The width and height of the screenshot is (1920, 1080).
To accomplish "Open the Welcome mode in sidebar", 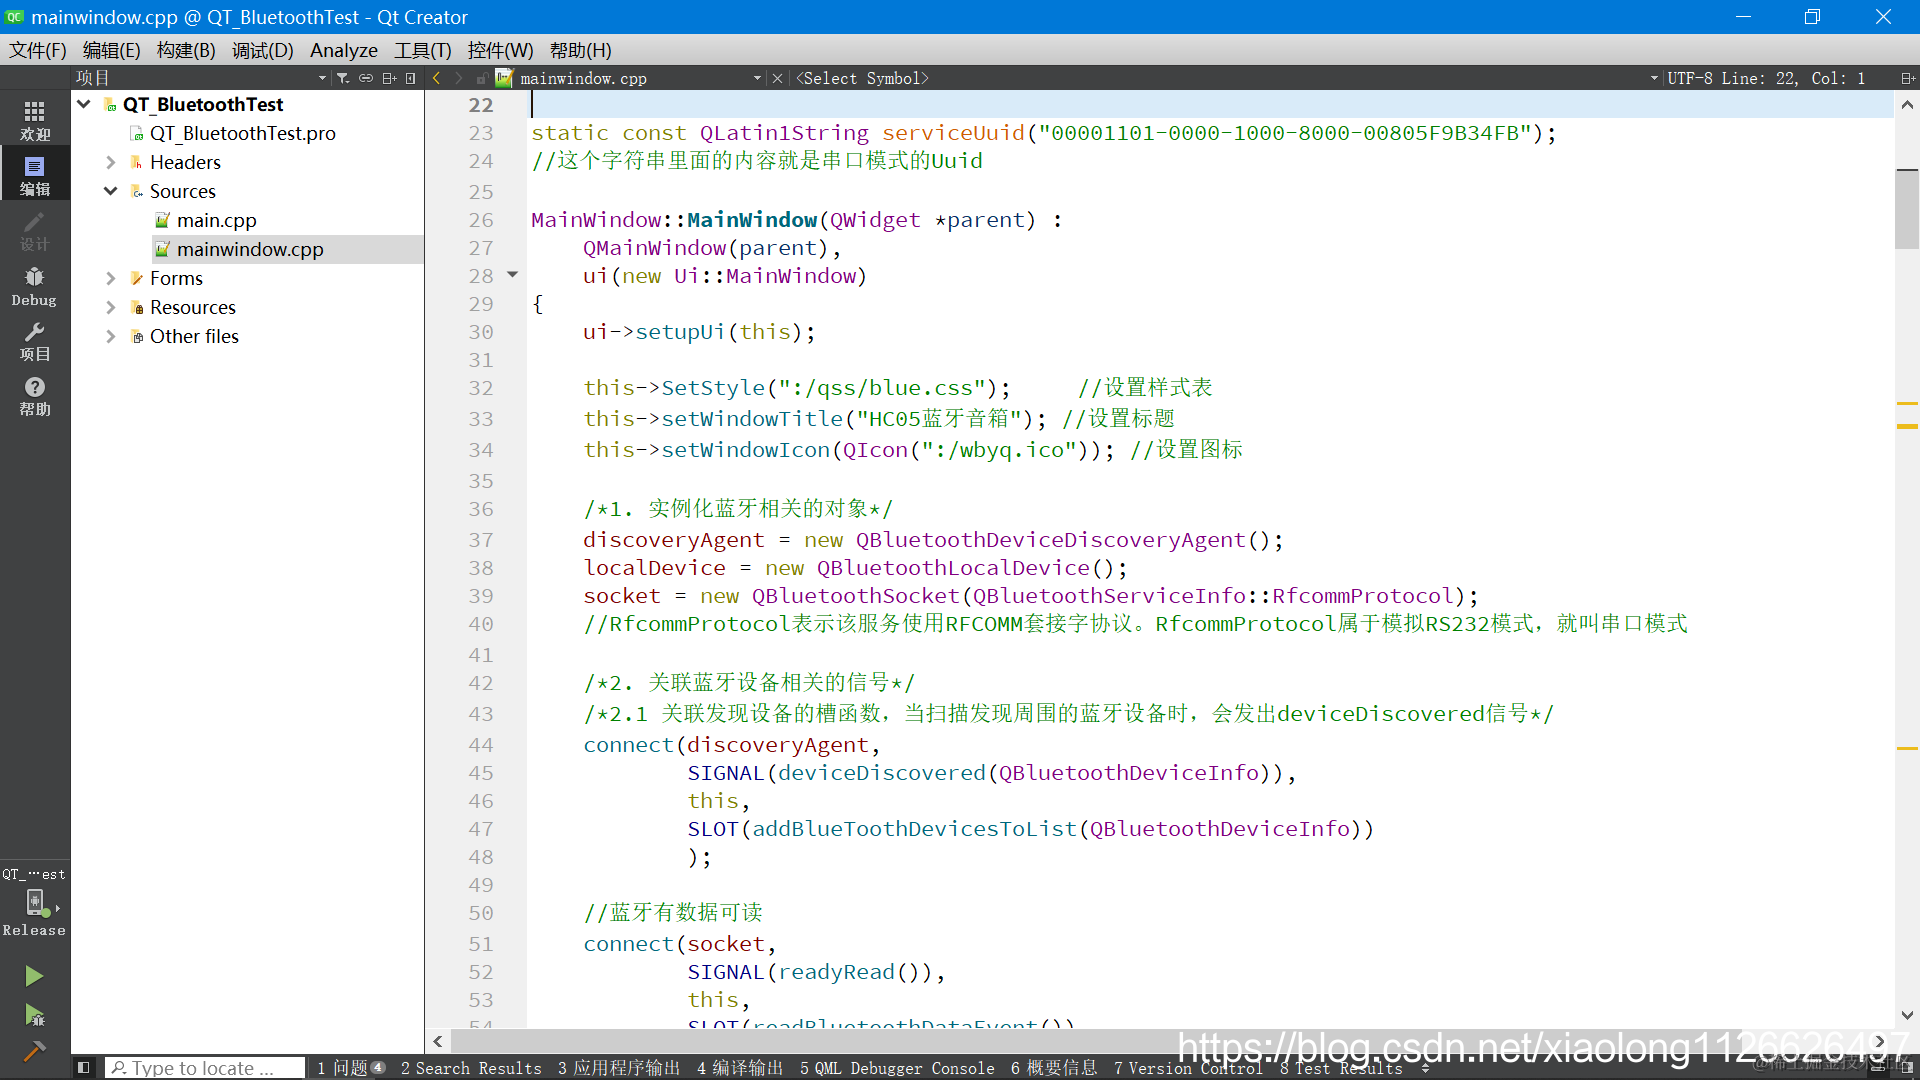I will click(34, 120).
